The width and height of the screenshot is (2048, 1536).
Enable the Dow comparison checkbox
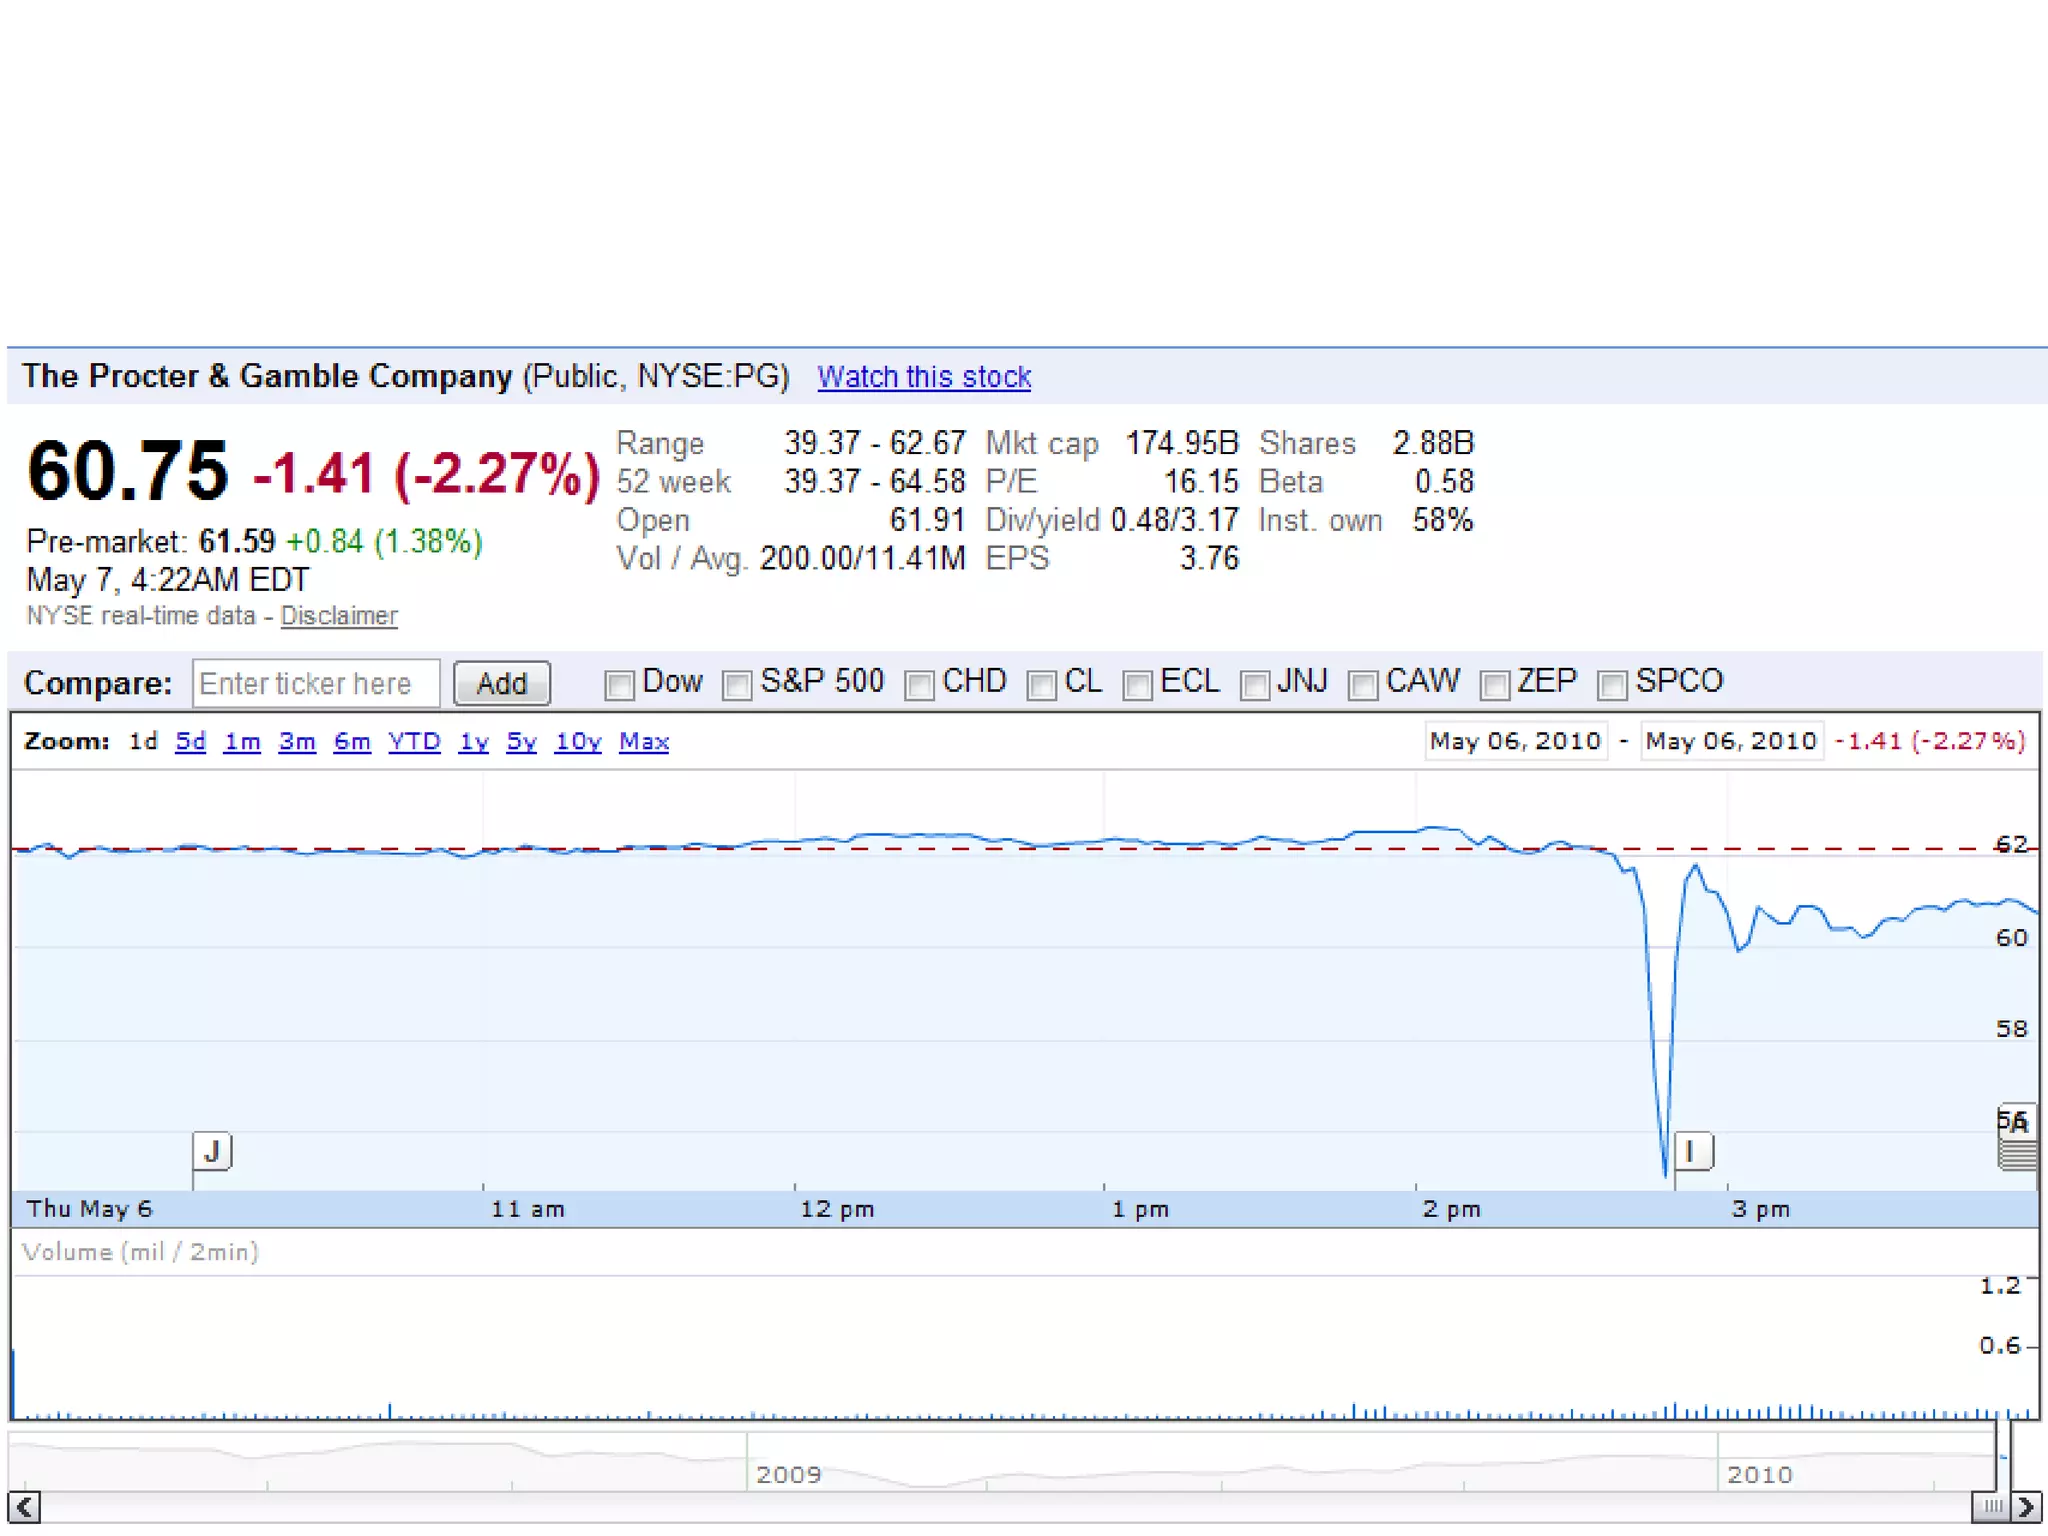[x=619, y=685]
